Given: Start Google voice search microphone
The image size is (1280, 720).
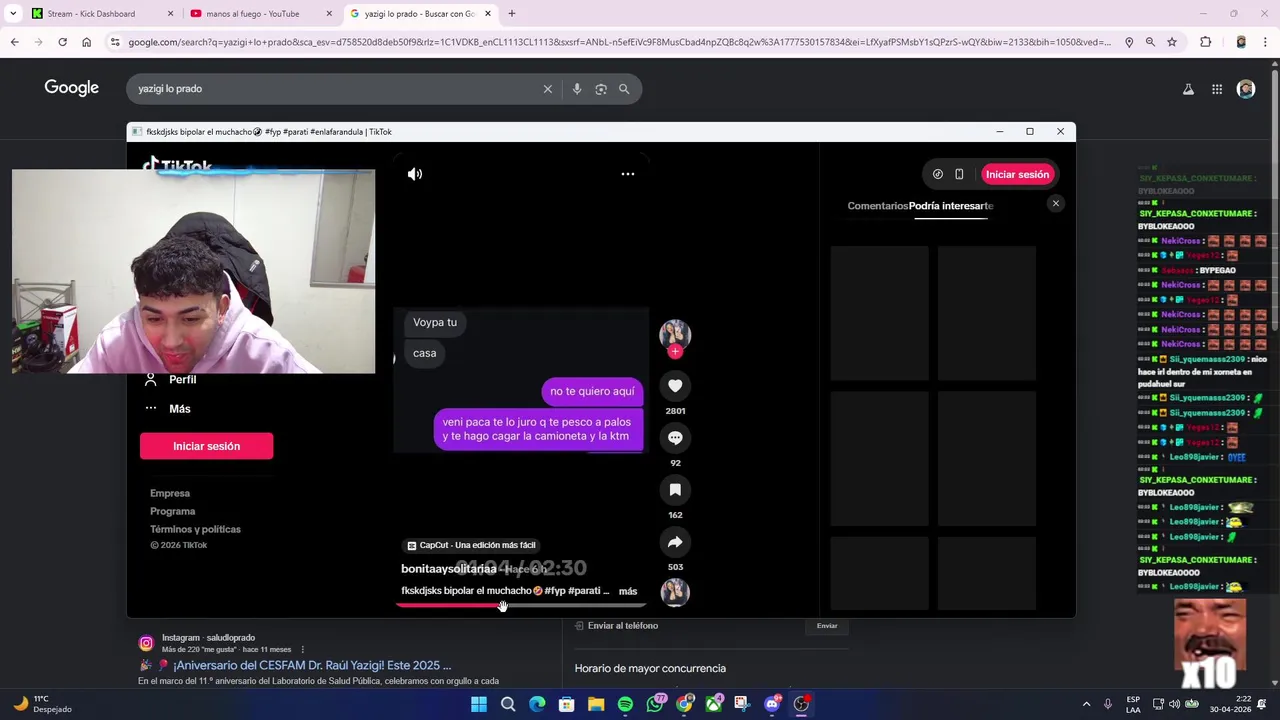Looking at the screenshot, I should click(577, 89).
